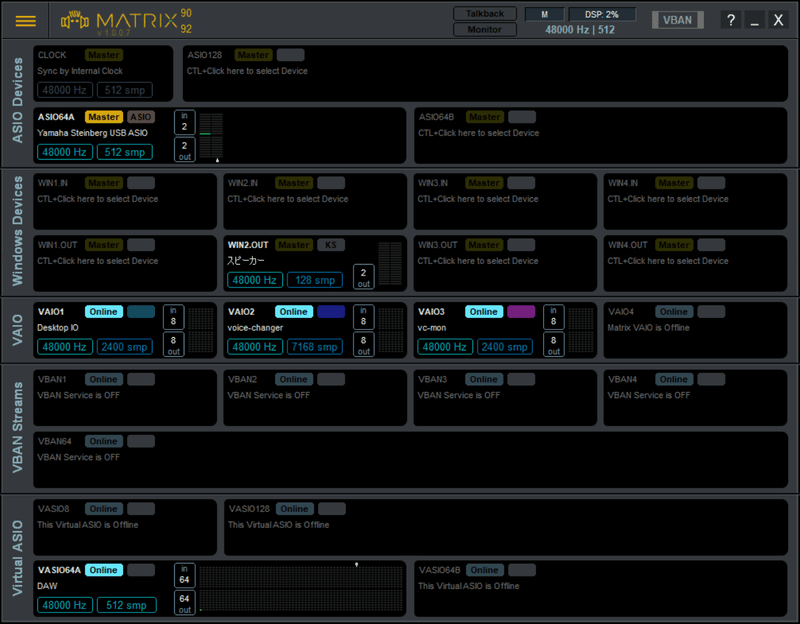Click the VBAN64 stream label
This screenshot has width=800, height=624.
(55, 441)
